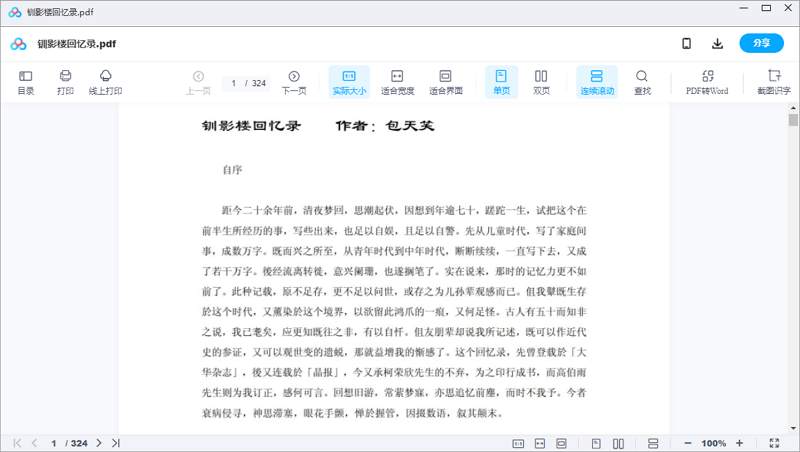The width and height of the screenshot is (800, 452).
Task: Enter fullscreen from the bottom-right icon
Action: 775,442
